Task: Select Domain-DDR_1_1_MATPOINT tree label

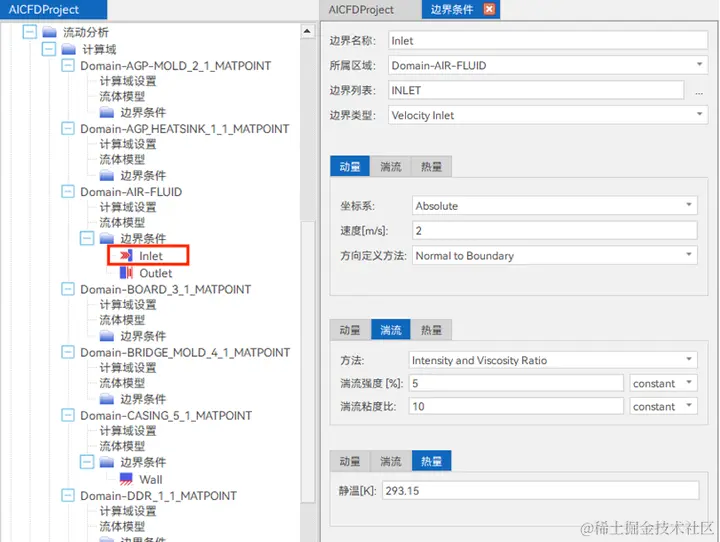Action: point(158,496)
